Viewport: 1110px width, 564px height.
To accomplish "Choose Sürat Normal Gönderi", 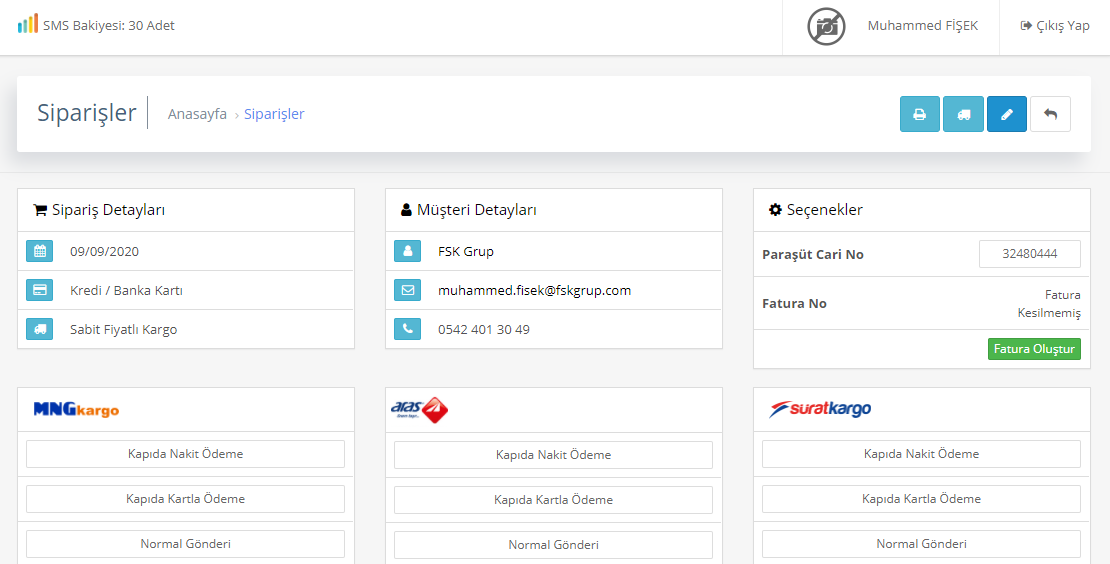I will (x=921, y=544).
